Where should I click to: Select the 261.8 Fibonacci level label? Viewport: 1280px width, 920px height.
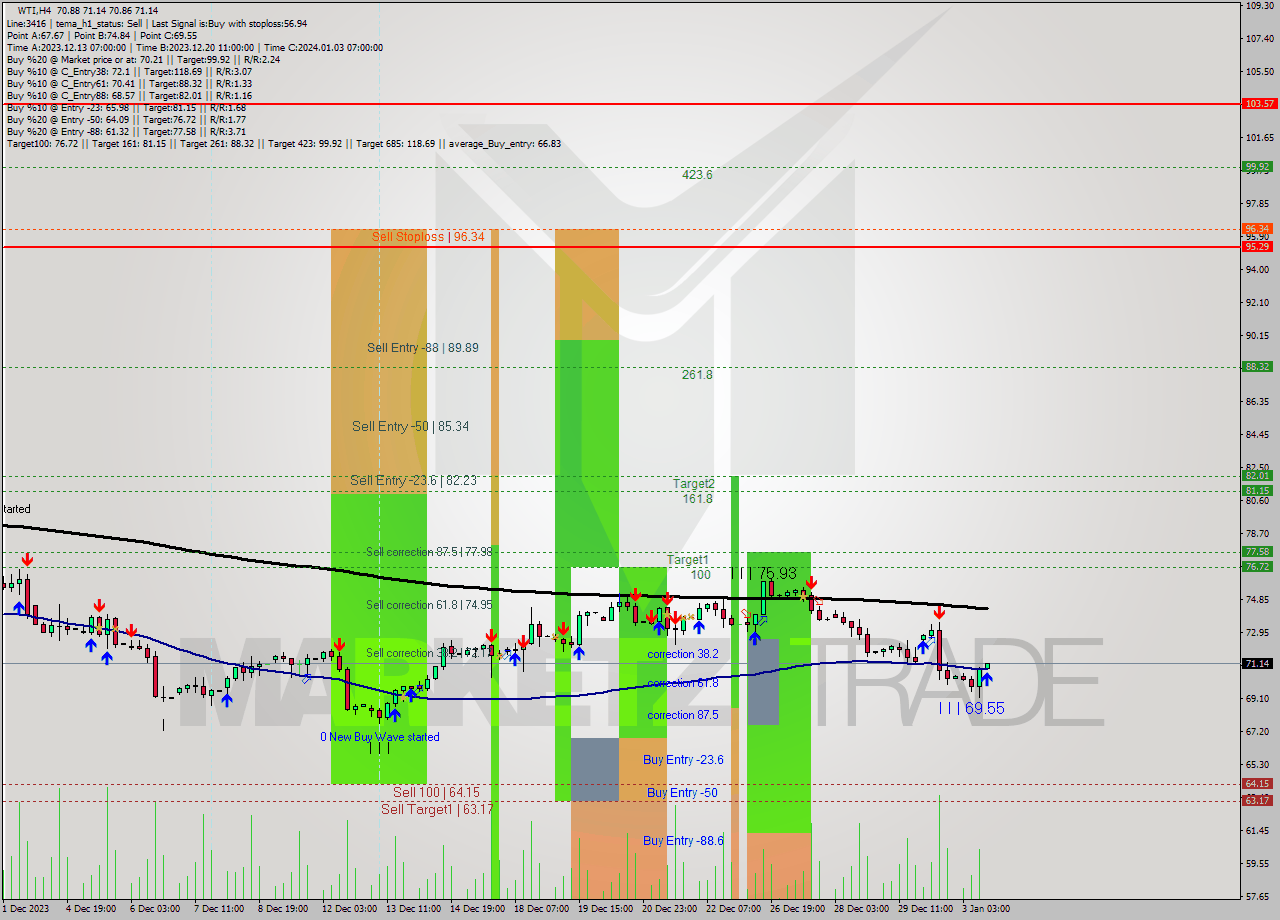[697, 375]
